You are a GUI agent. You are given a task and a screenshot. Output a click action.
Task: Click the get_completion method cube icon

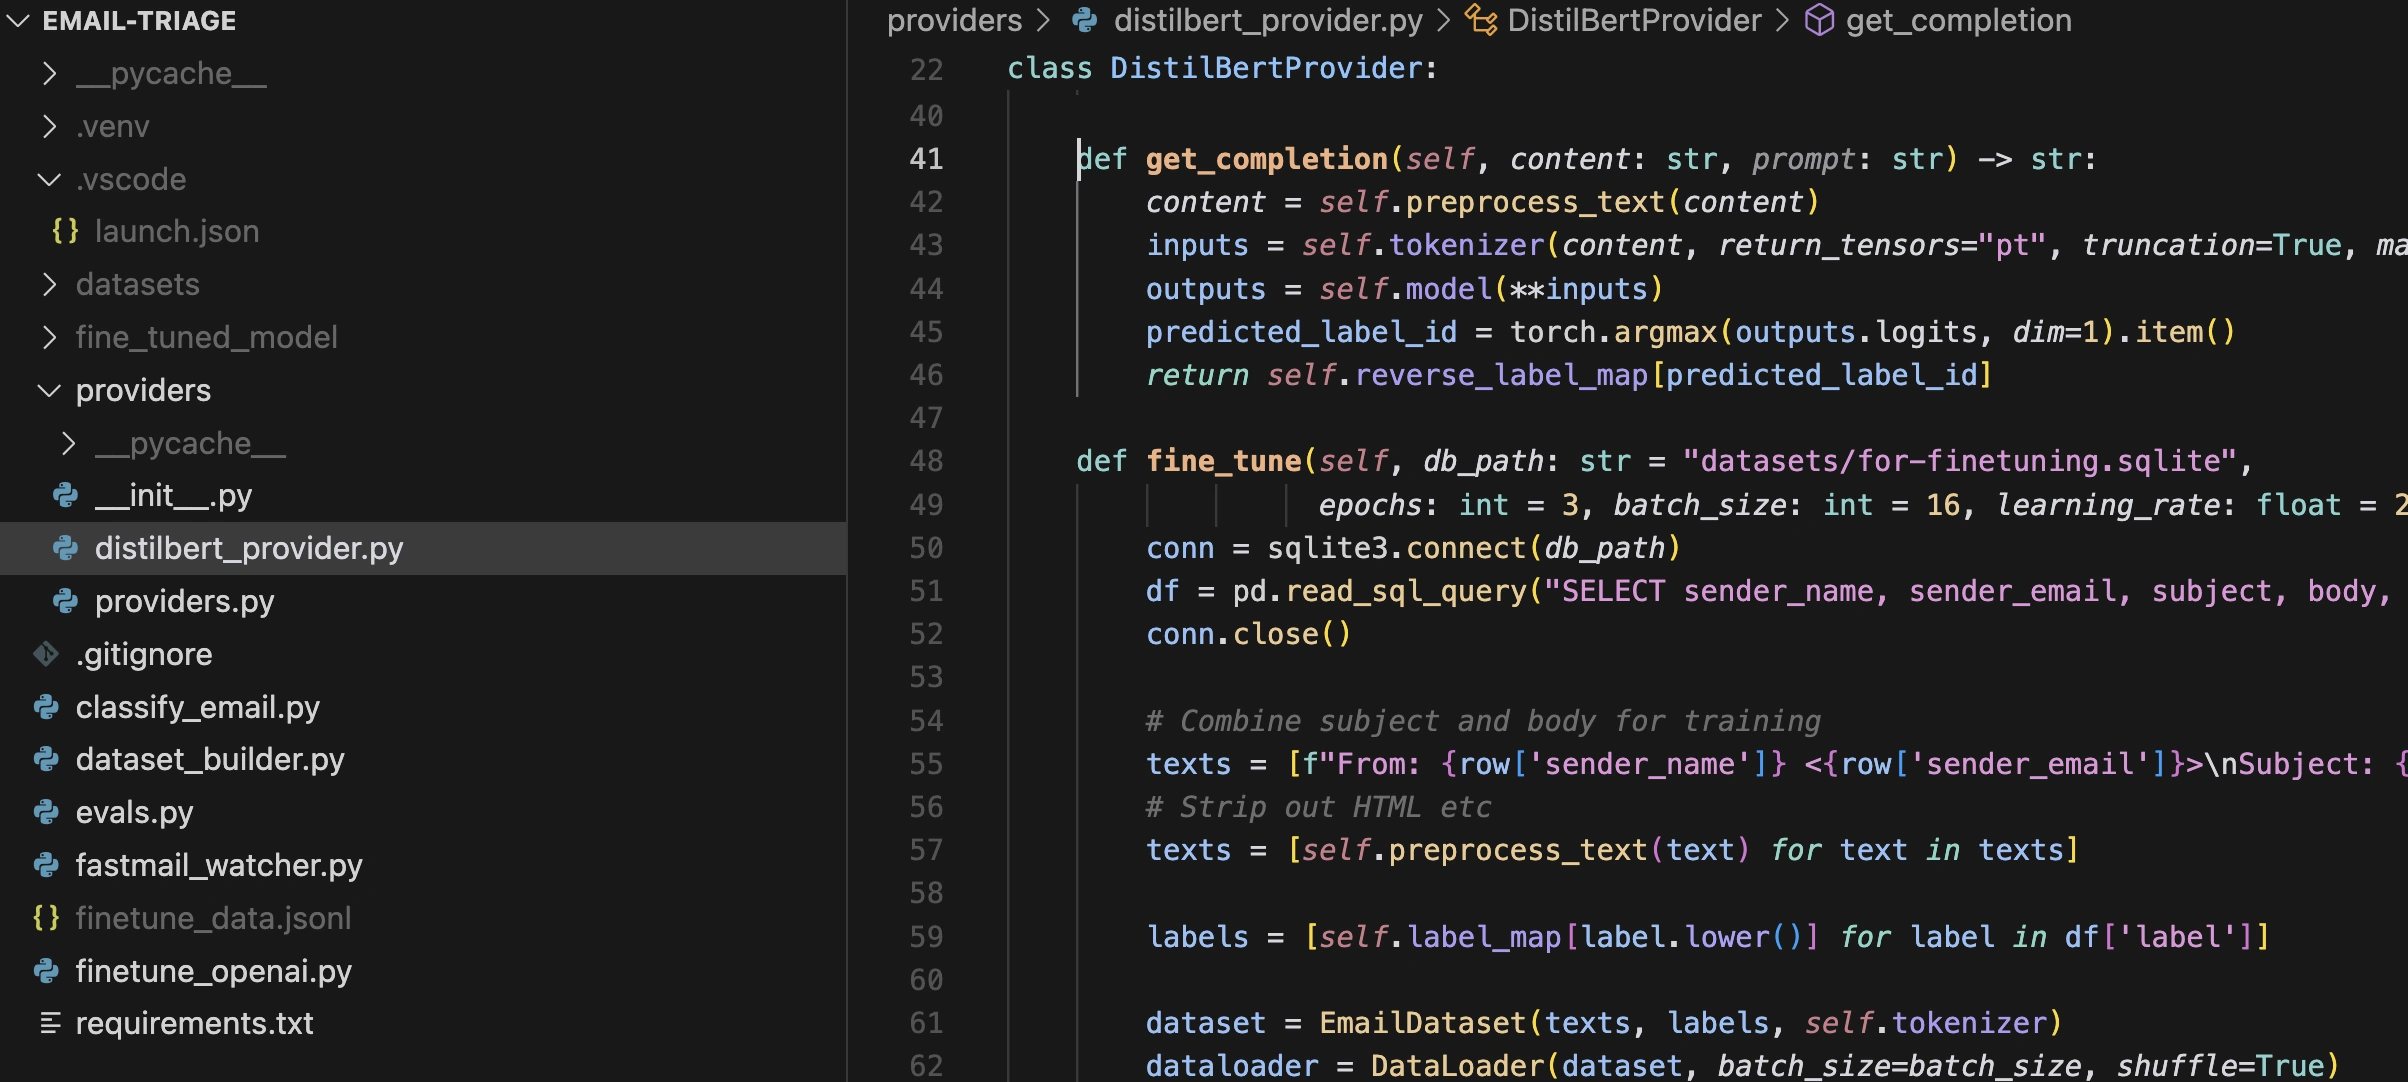1819,20
